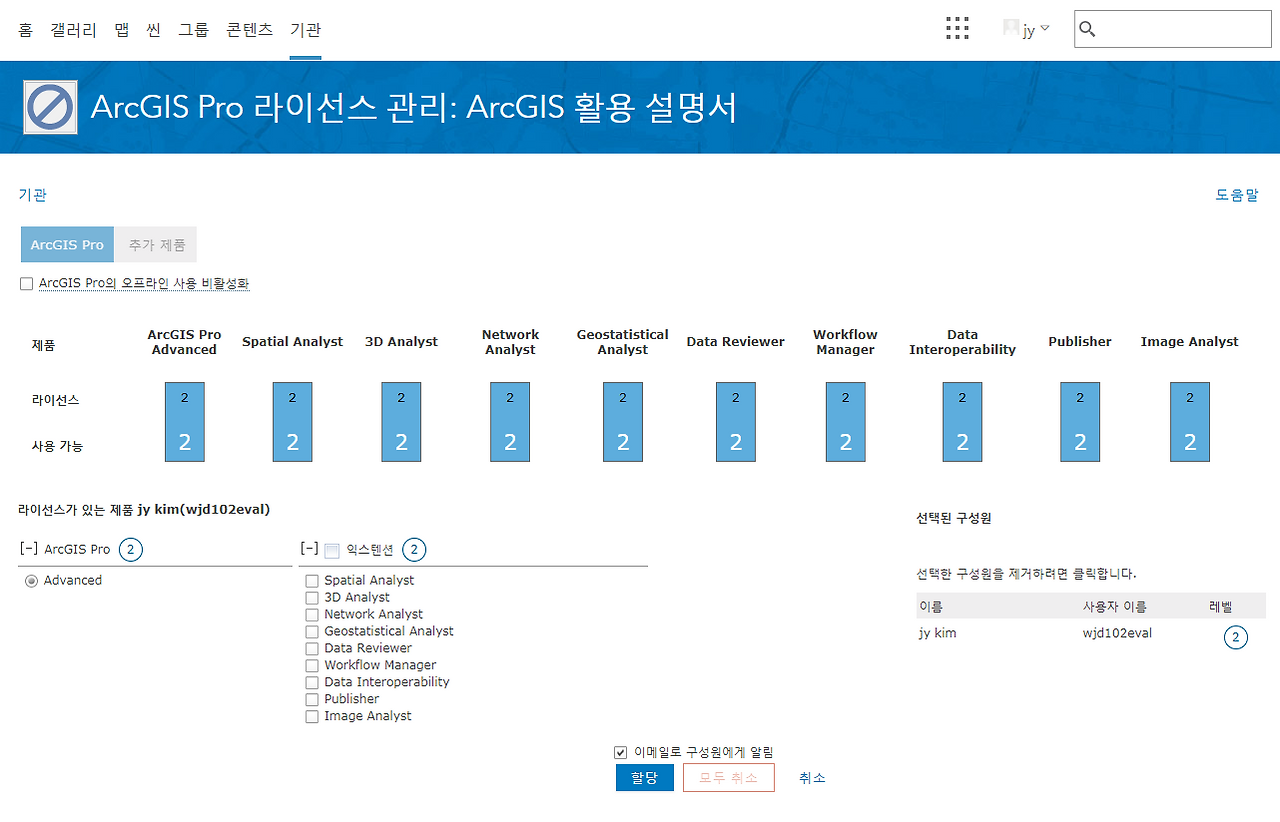The image size is (1280, 822).
Task: Click the ArcGIS Pro level 2 badge
Action: tap(130, 549)
